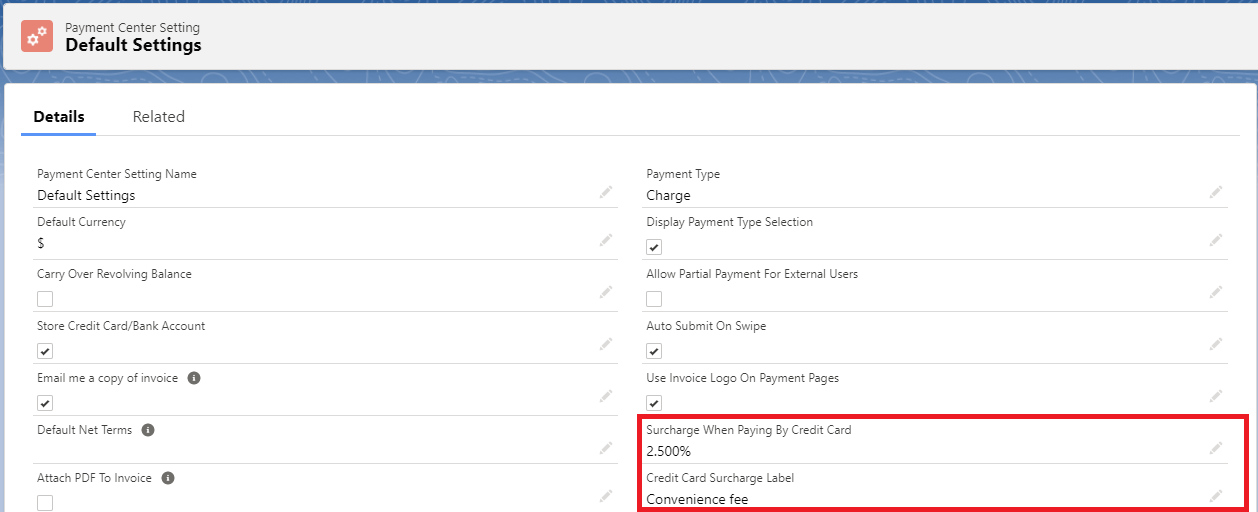Image resolution: width=1258 pixels, height=512 pixels.
Task: Show info tooltip for Default Net Terms
Action: click(x=148, y=430)
